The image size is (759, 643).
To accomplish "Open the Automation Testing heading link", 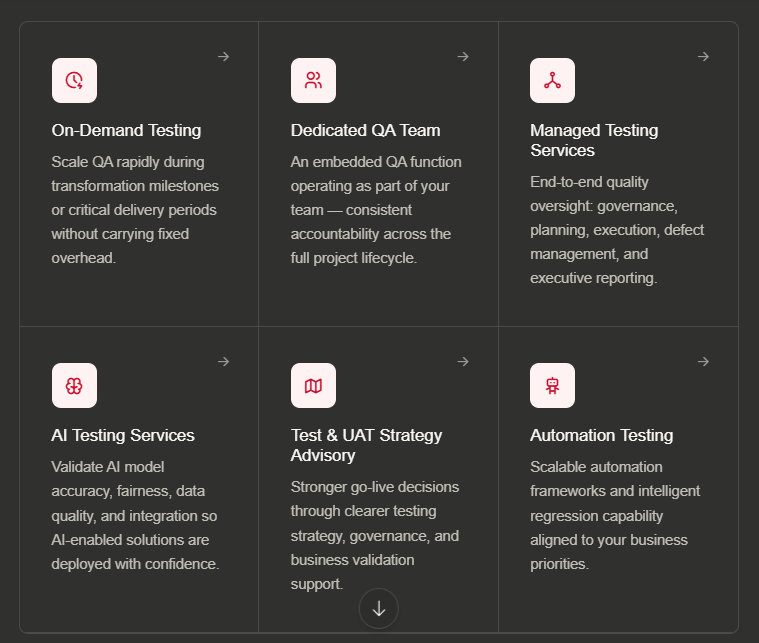I will click(602, 435).
